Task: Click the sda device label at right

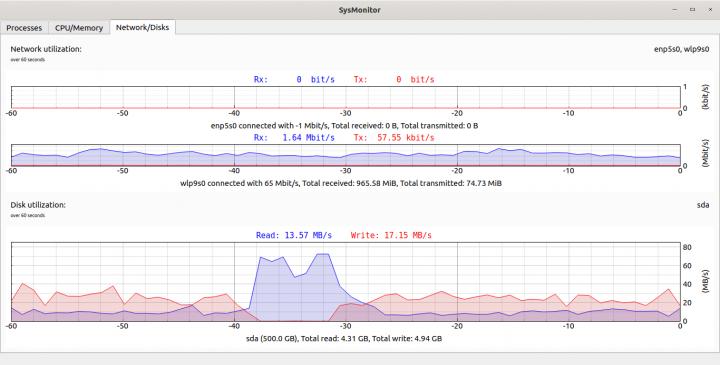Action: [x=703, y=205]
